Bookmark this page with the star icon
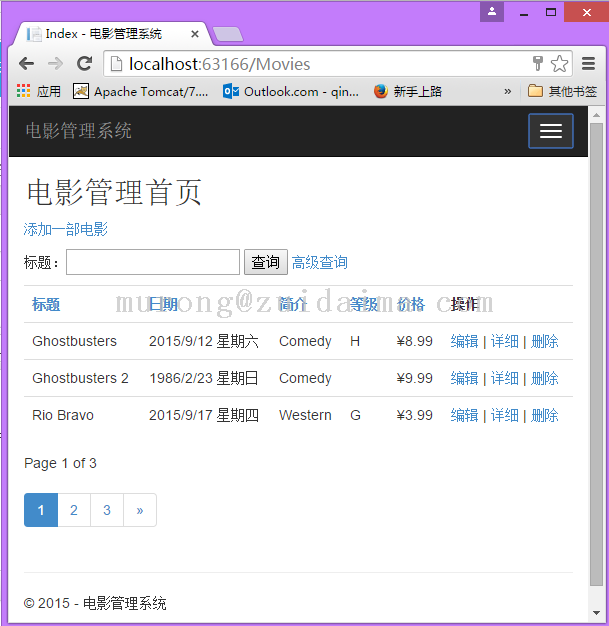The image size is (609, 626). [x=559, y=64]
